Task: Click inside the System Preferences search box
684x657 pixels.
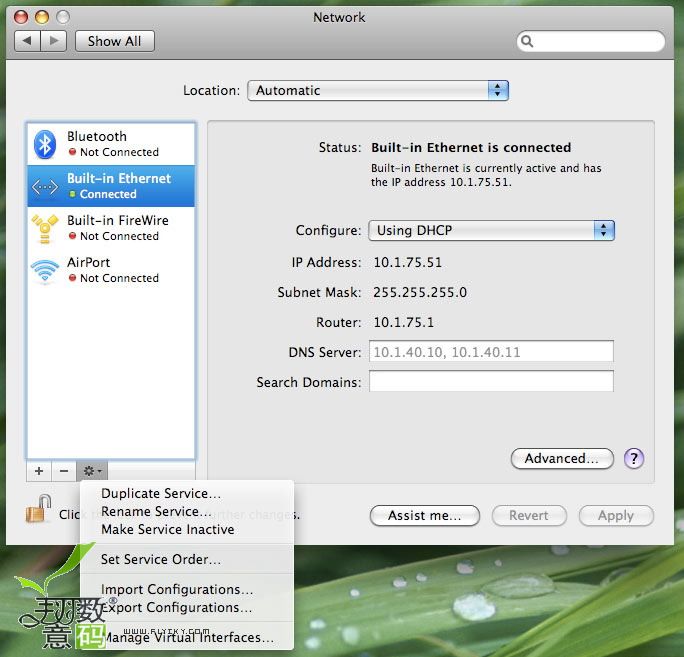Action: (x=591, y=41)
